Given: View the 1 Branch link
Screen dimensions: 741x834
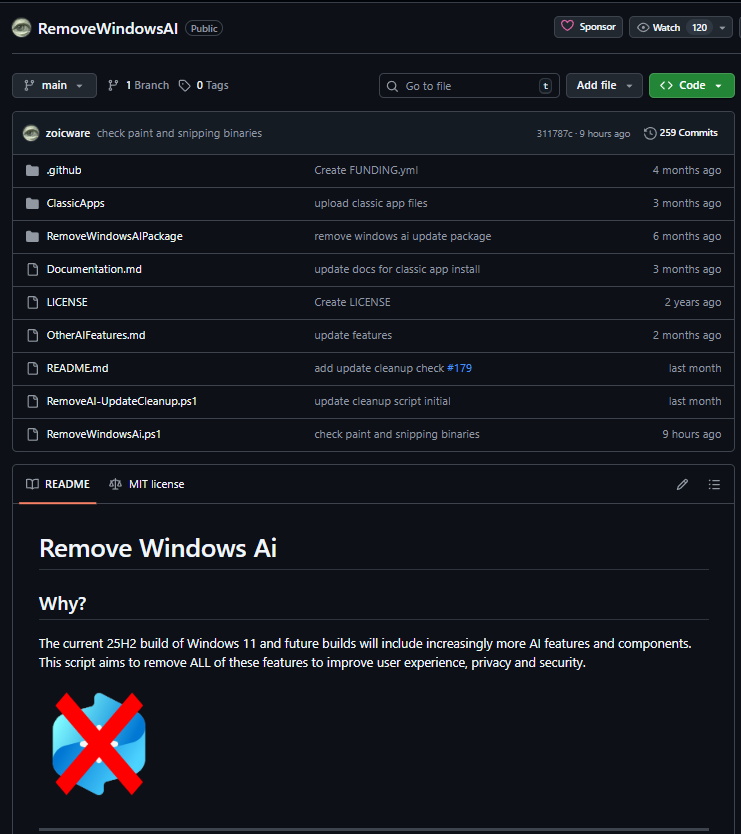Looking at the screenshot, I should [x=138, y=86].
